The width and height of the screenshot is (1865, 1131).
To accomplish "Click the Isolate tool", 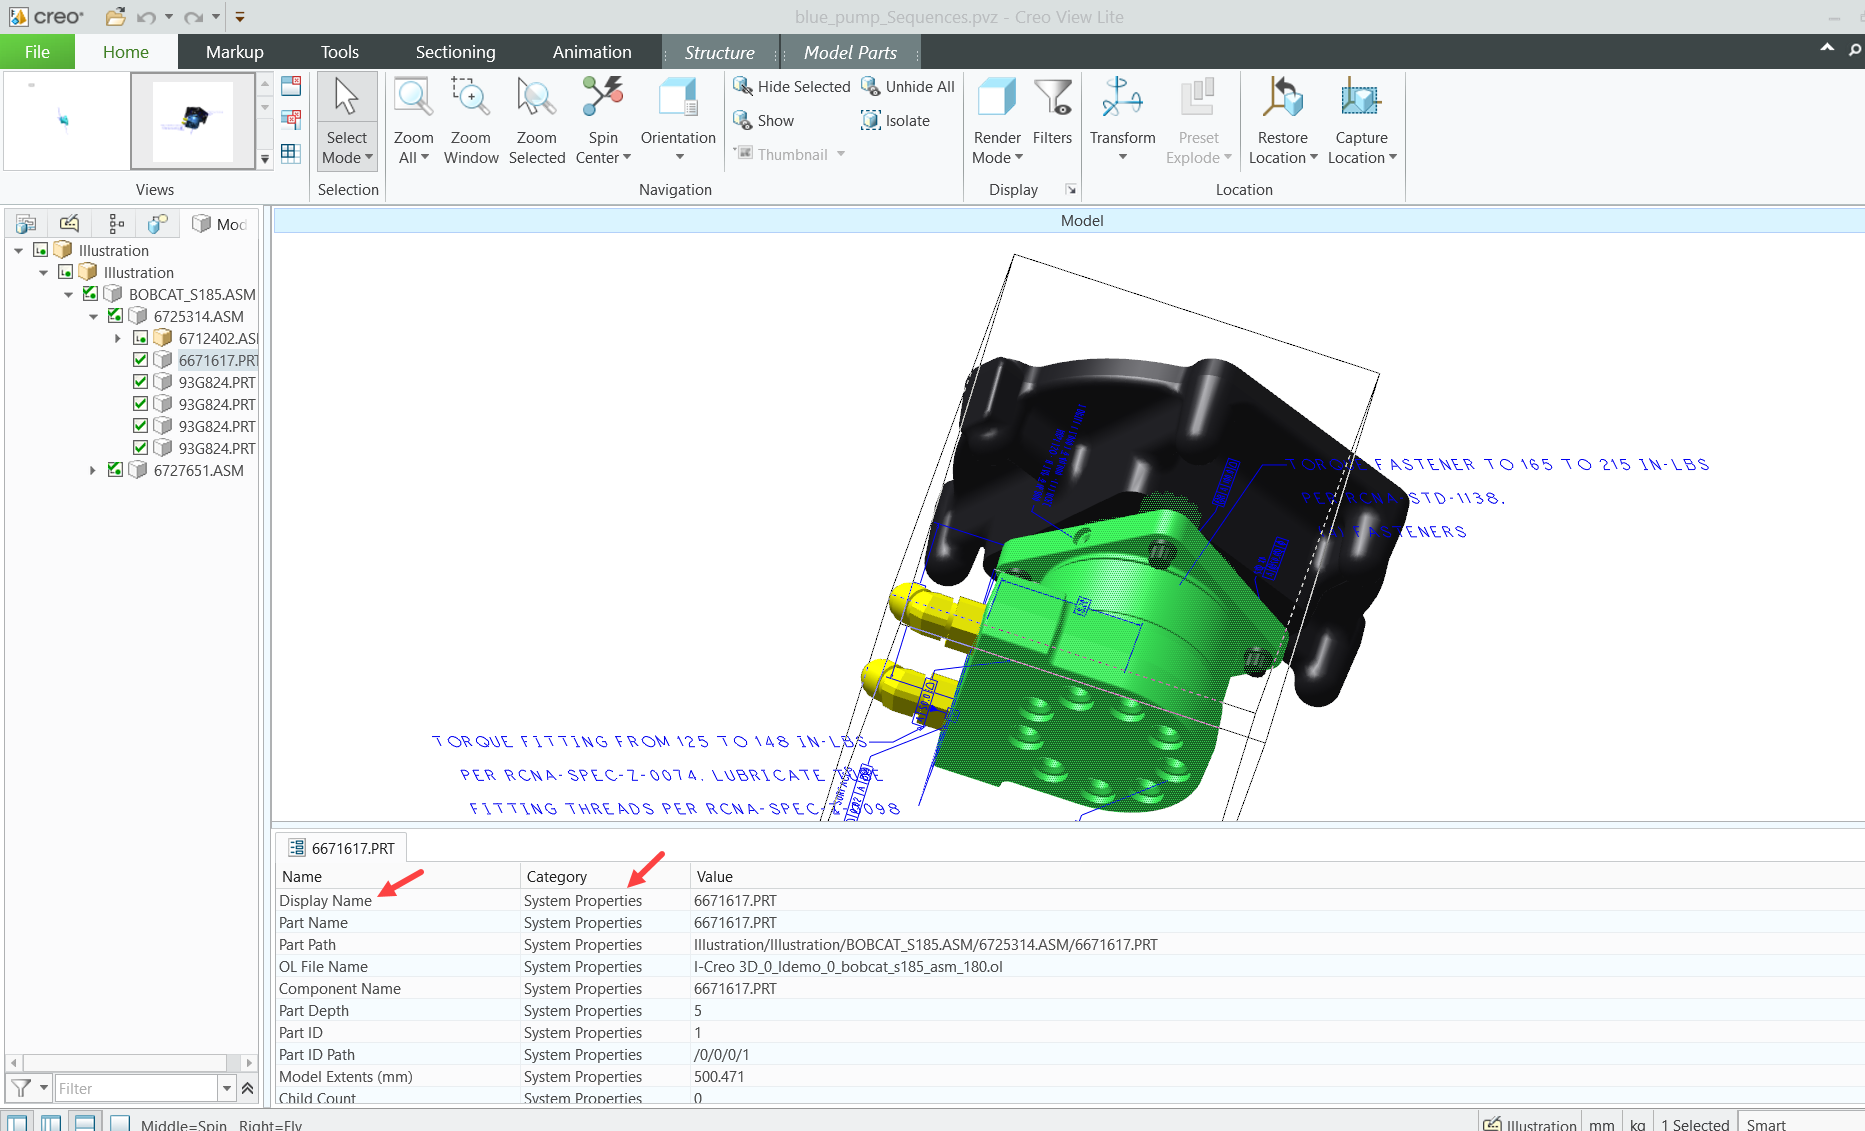I will coord(896,121).
